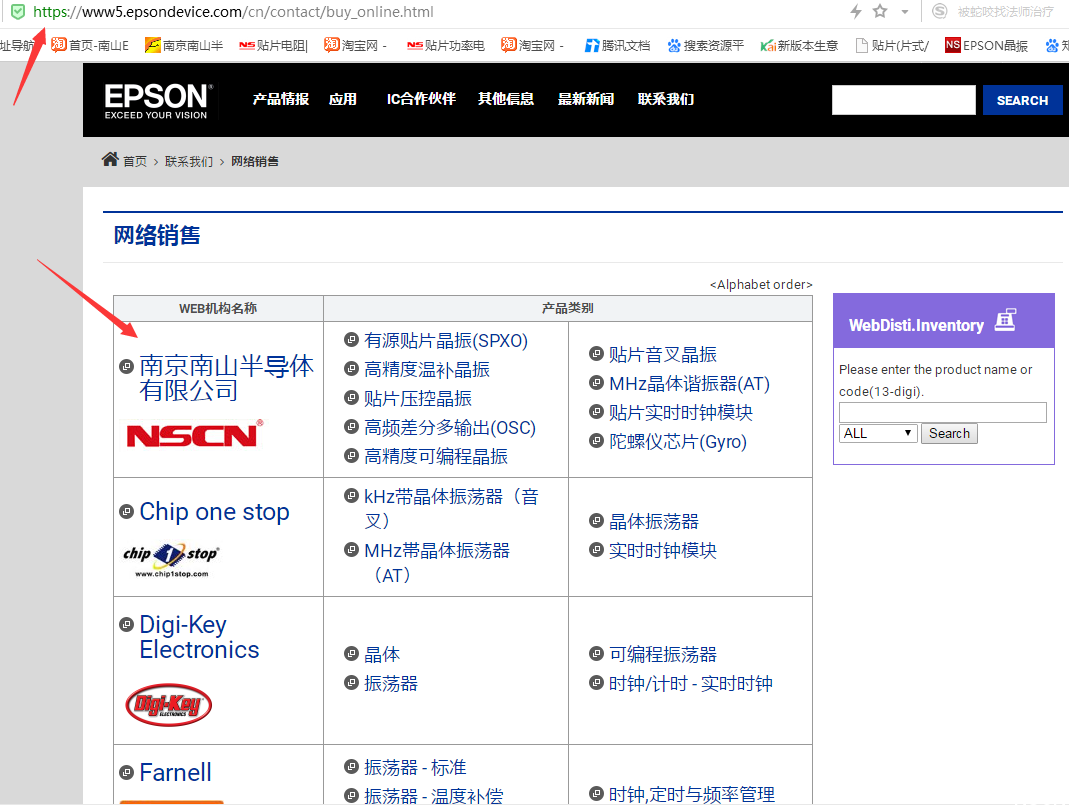Open the ALL category dropdown
Screen dimensions: 1069x809
(878, 433)
